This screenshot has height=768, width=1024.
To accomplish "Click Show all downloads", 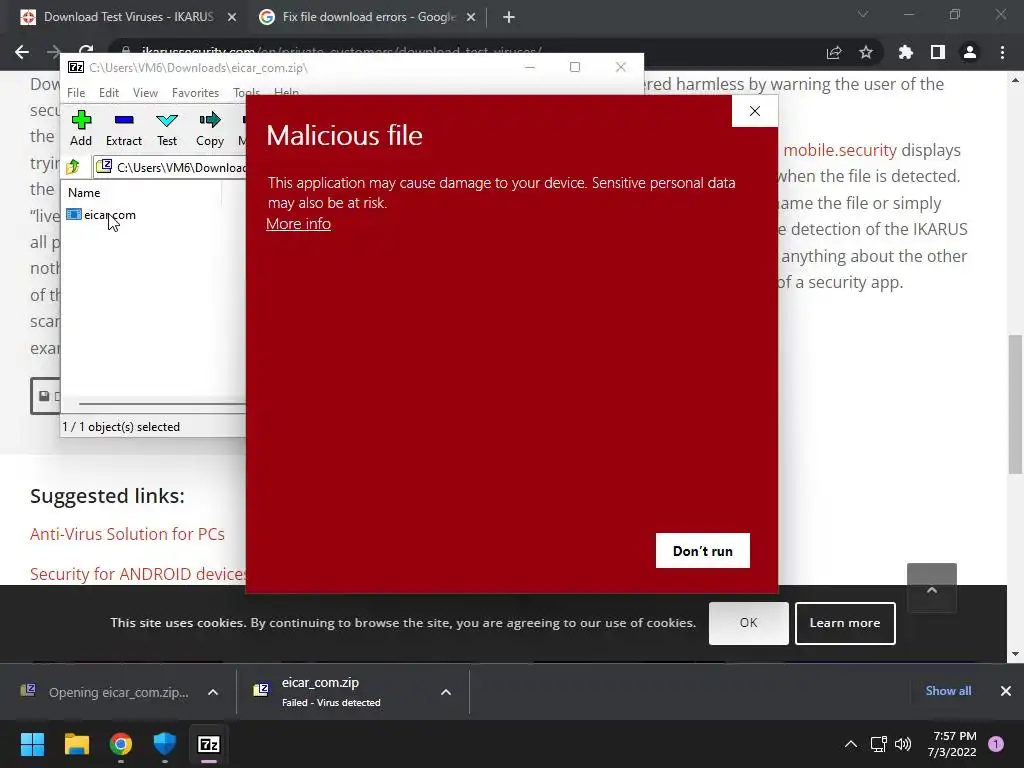I will coord(948,691).
